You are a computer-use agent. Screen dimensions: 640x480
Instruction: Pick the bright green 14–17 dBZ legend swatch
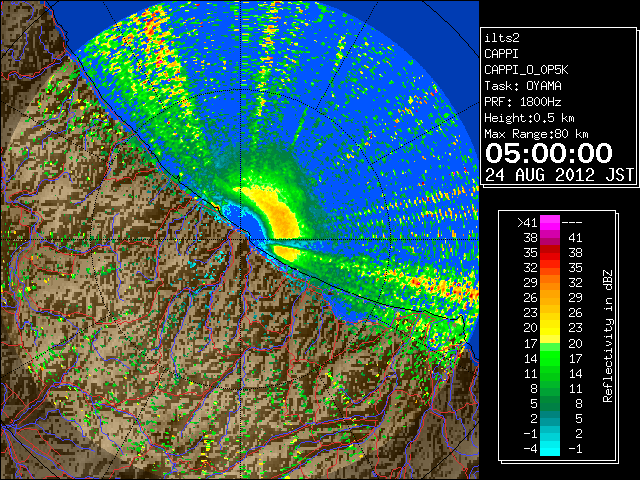550,358
